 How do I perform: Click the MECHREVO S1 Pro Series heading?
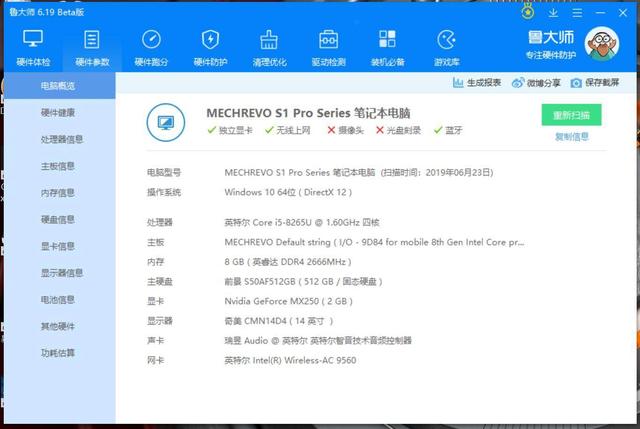[x=308, y=113]
